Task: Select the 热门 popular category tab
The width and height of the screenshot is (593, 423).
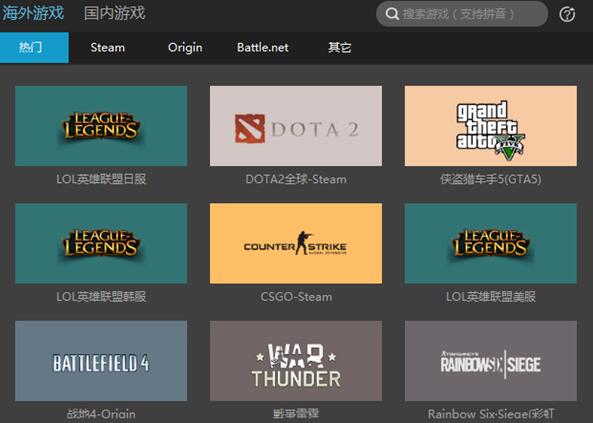Action: click(x=34, y=47)
